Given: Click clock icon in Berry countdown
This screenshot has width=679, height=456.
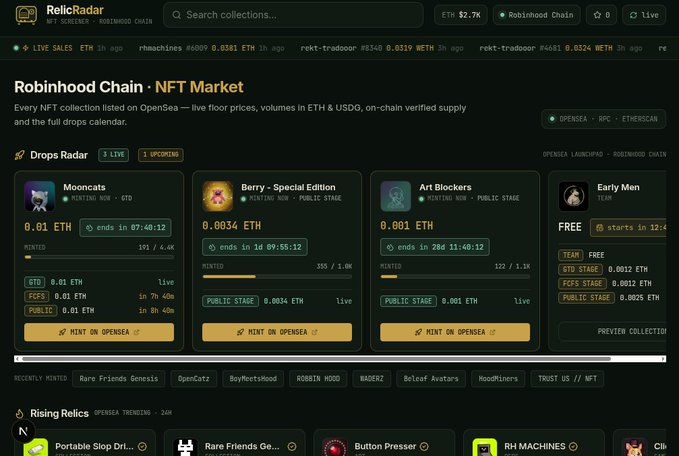Looking at the screenshot, I should [x=212, y=247].
